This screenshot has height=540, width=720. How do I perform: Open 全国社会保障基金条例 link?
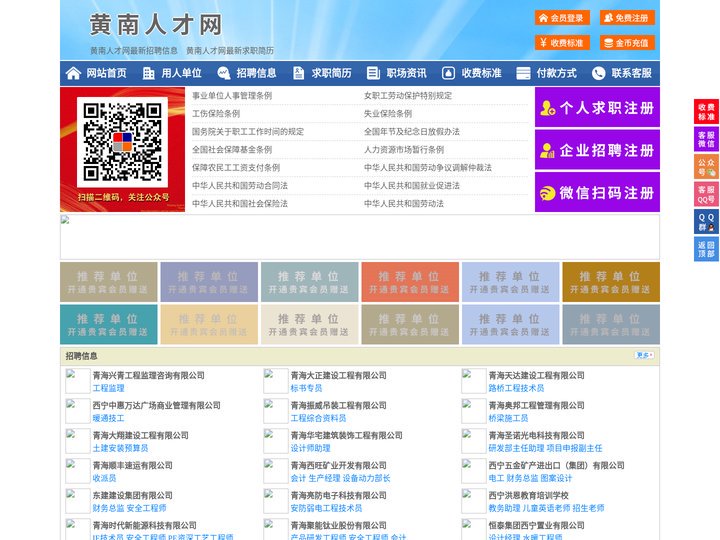click(x=232, y=149)
